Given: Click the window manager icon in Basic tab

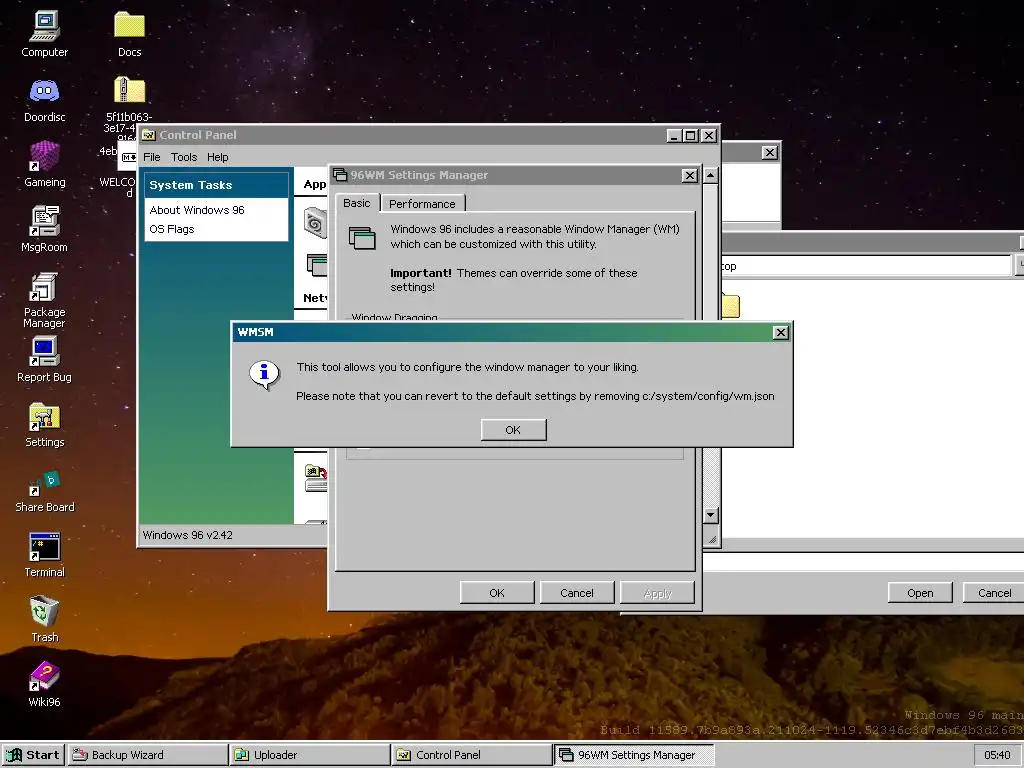Looking at the screenshot, I should click(x=362, y=238).
